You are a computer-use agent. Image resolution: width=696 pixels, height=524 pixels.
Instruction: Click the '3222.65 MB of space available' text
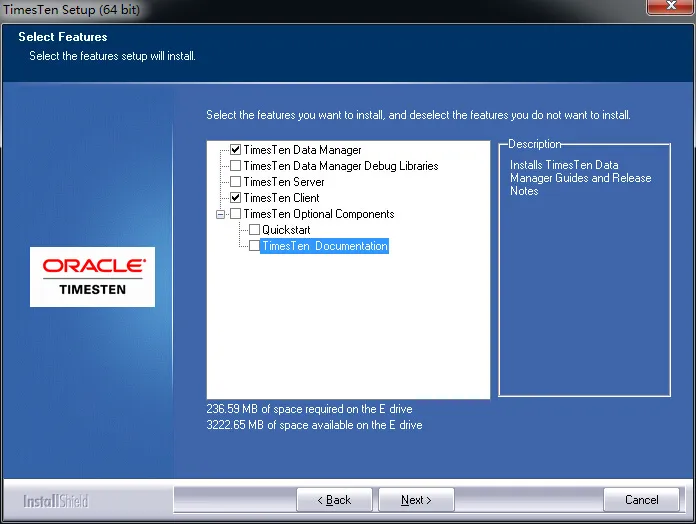click(314, 425)
